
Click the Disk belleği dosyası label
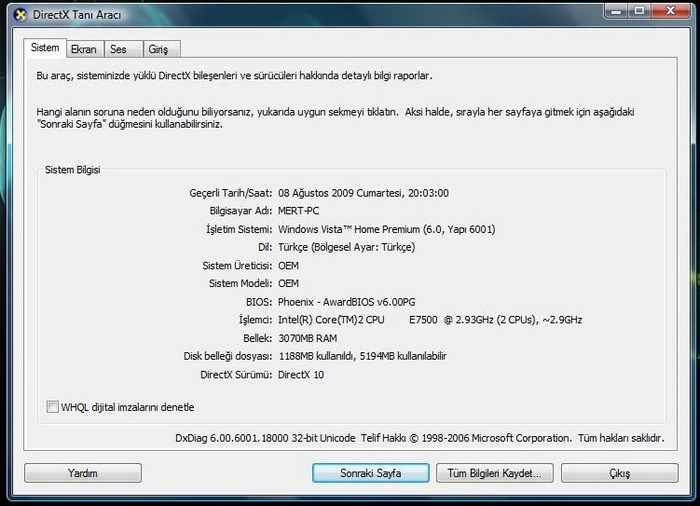(x=228, y=356)
